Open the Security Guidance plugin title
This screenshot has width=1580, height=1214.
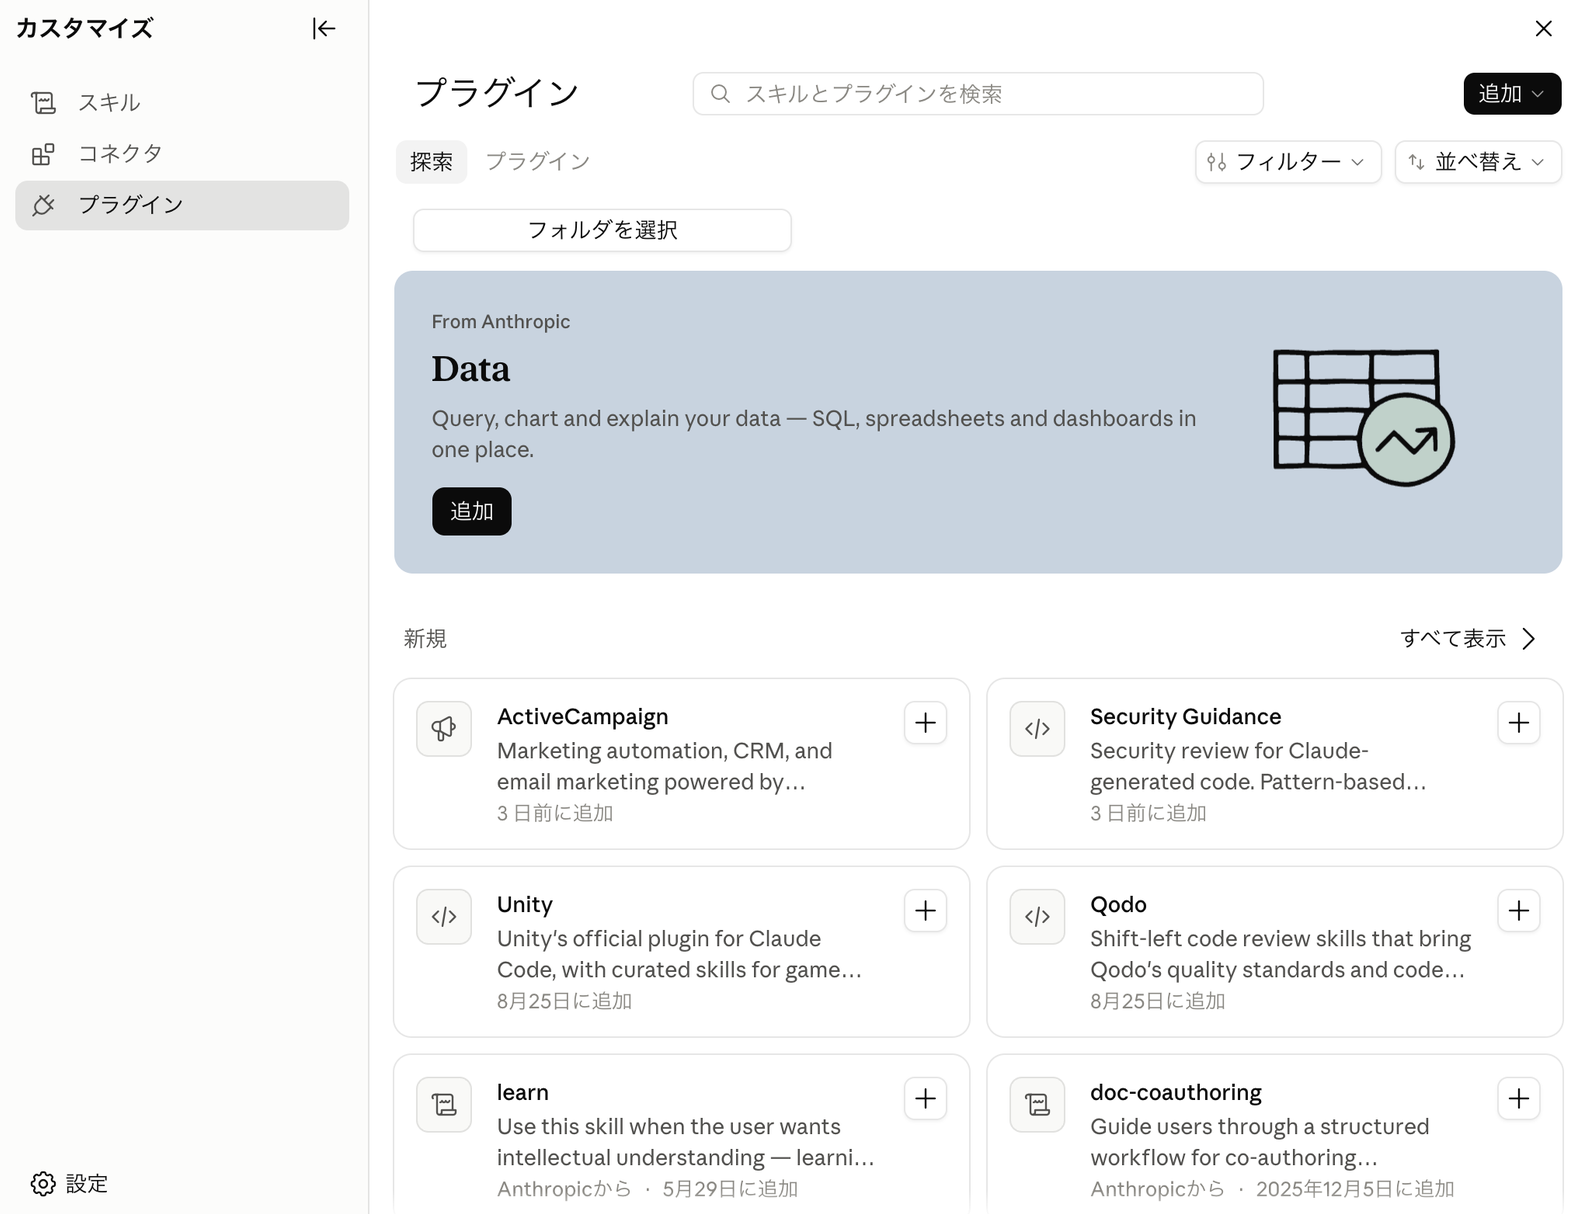click(x=1185, y=717)
